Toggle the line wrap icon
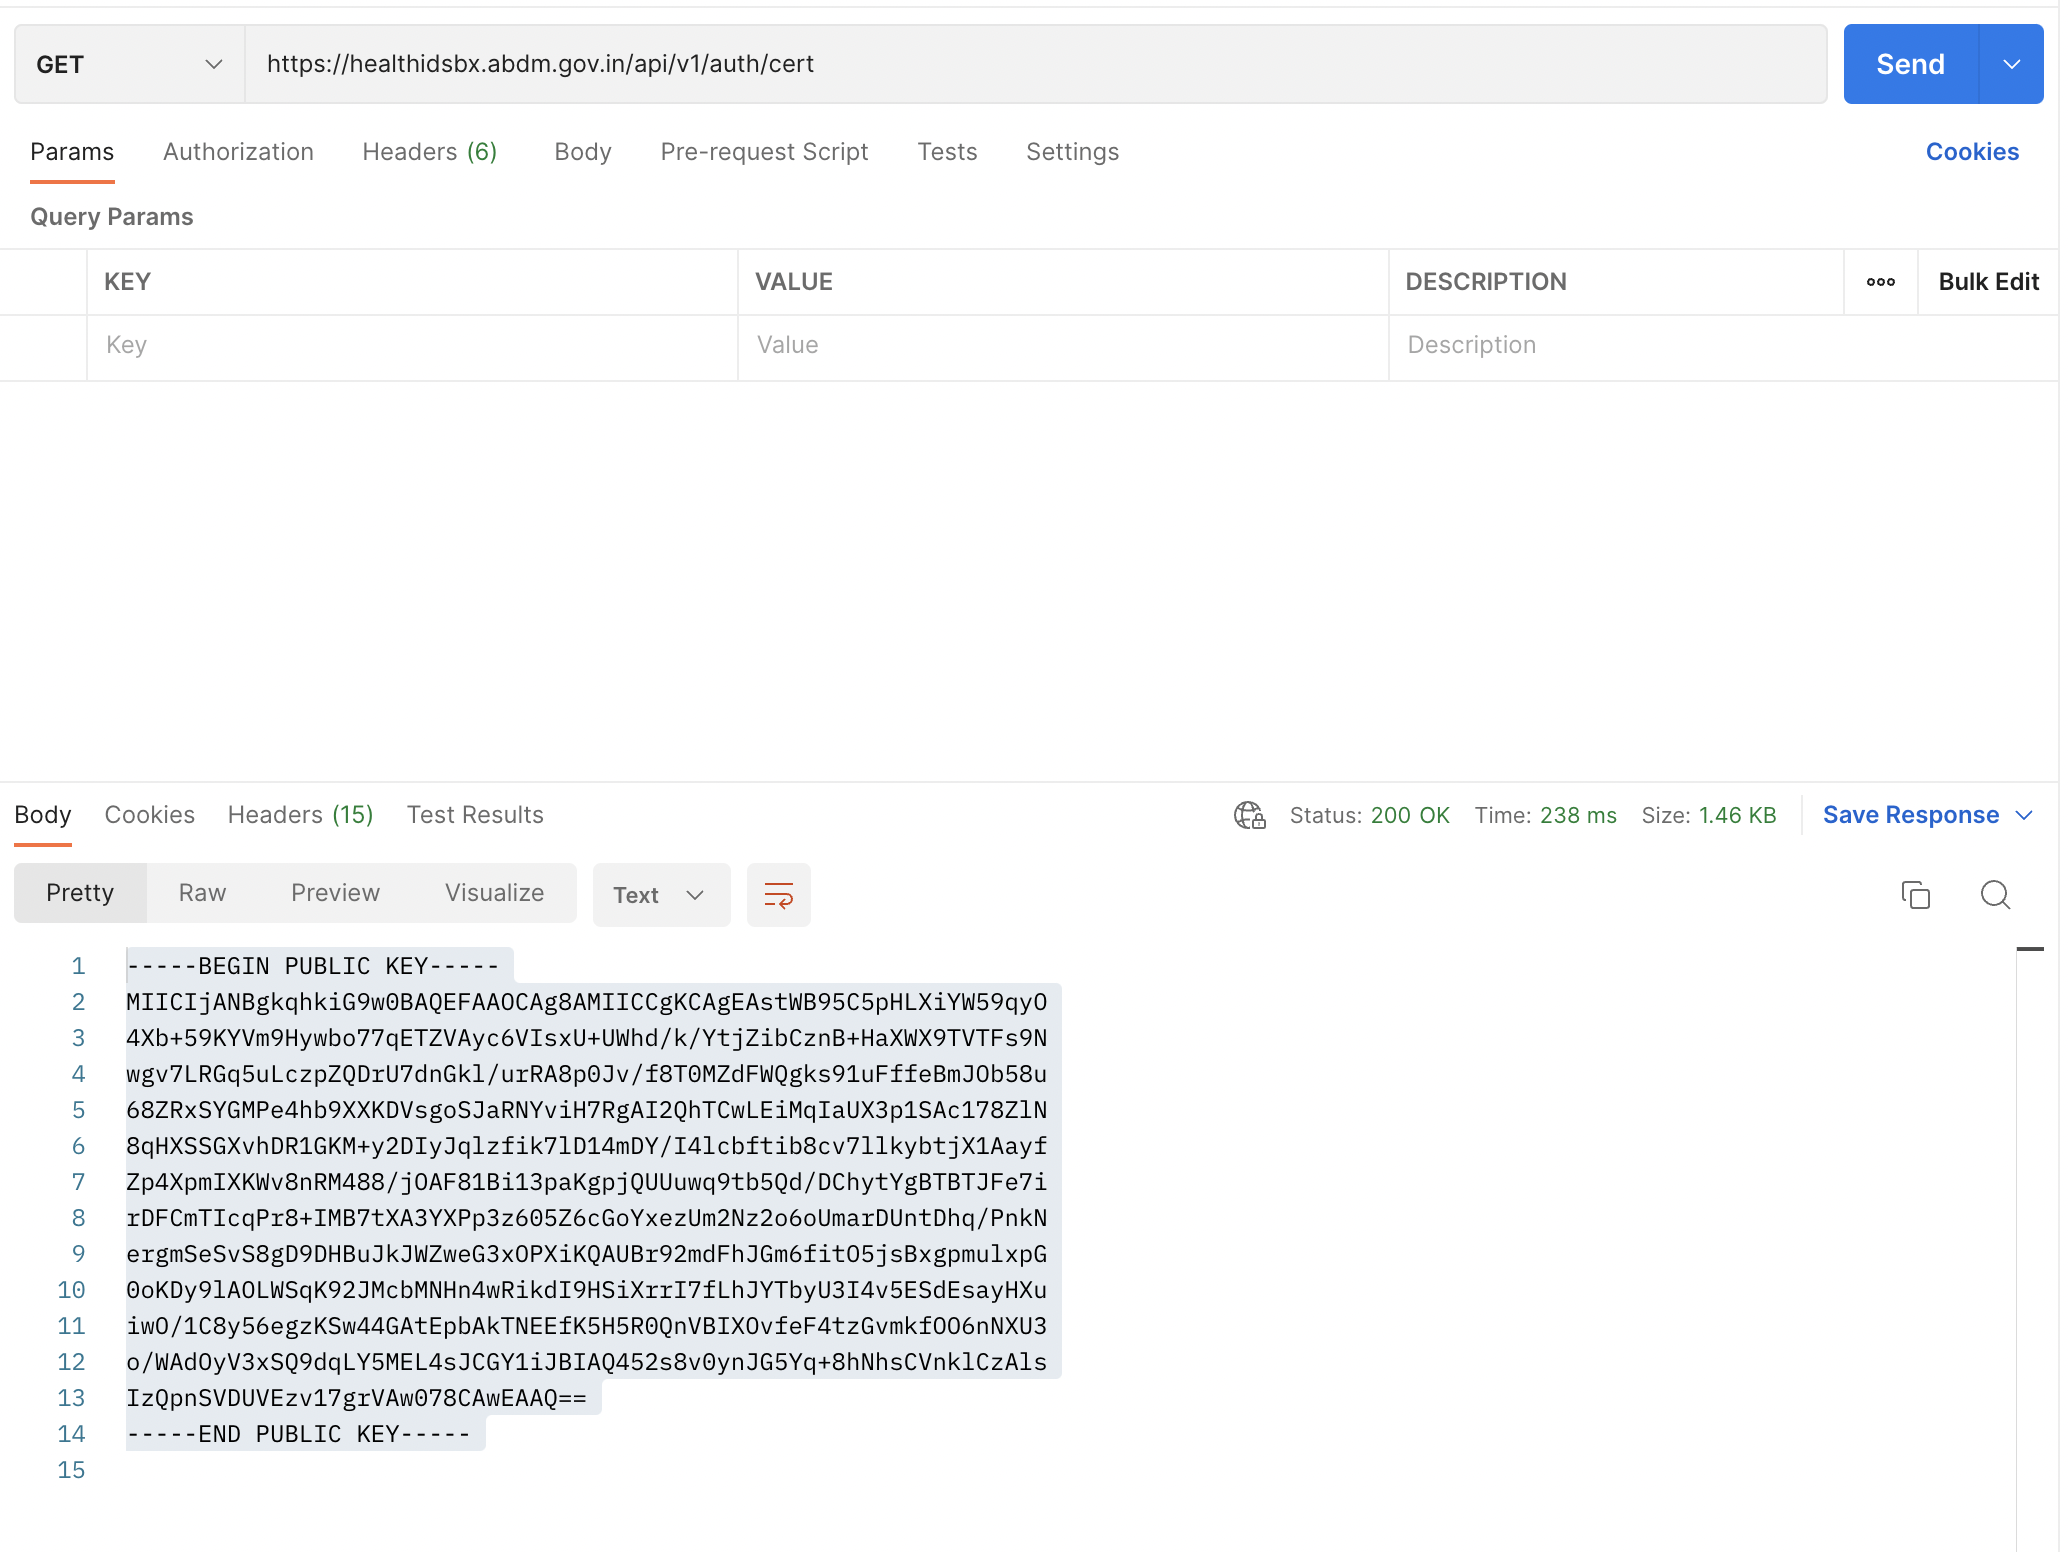Image resolution: width=2068 pixels, height=1552 pixels. tap(778, 895)
